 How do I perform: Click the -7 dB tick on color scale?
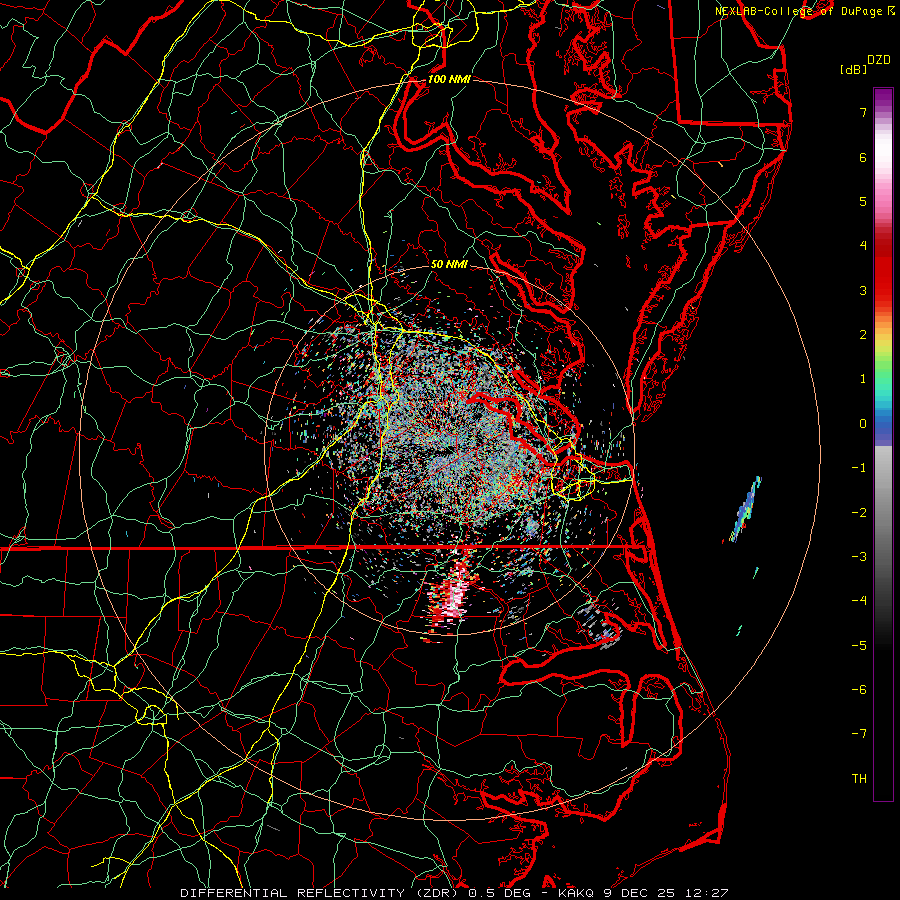tap(859, 734)
